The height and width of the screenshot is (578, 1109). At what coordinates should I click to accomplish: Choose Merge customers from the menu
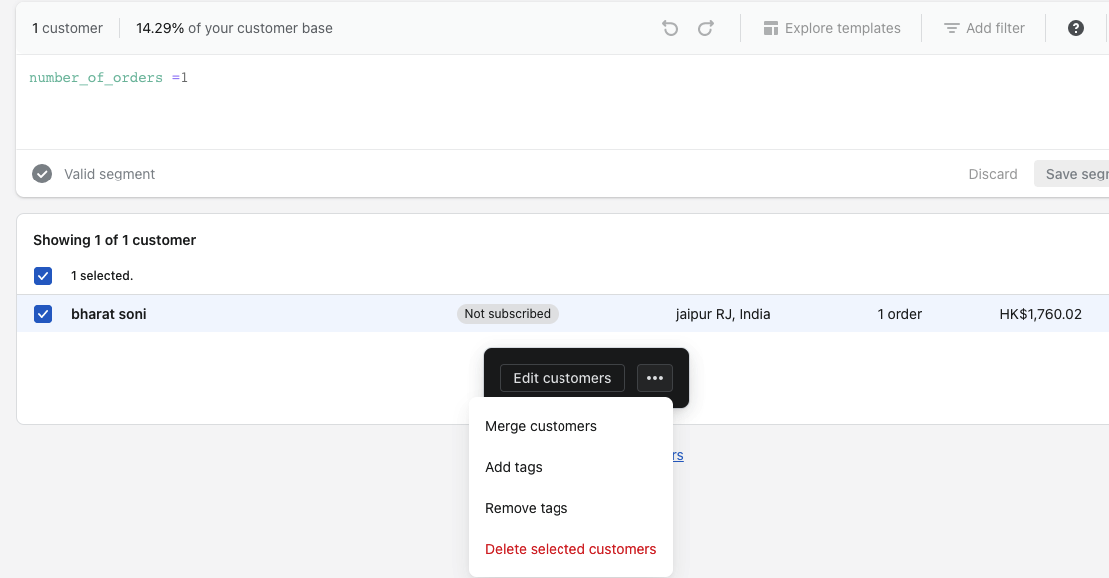pos(541,426)
